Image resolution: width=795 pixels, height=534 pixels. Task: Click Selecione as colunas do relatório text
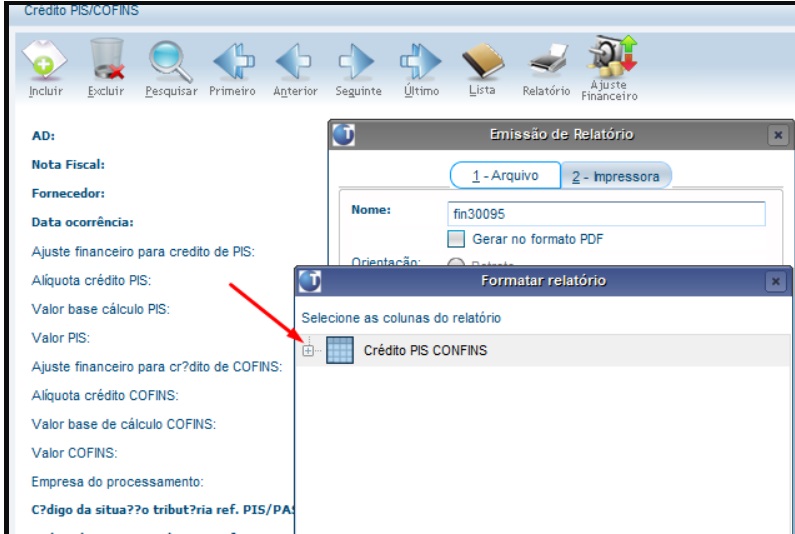(401, 318)
